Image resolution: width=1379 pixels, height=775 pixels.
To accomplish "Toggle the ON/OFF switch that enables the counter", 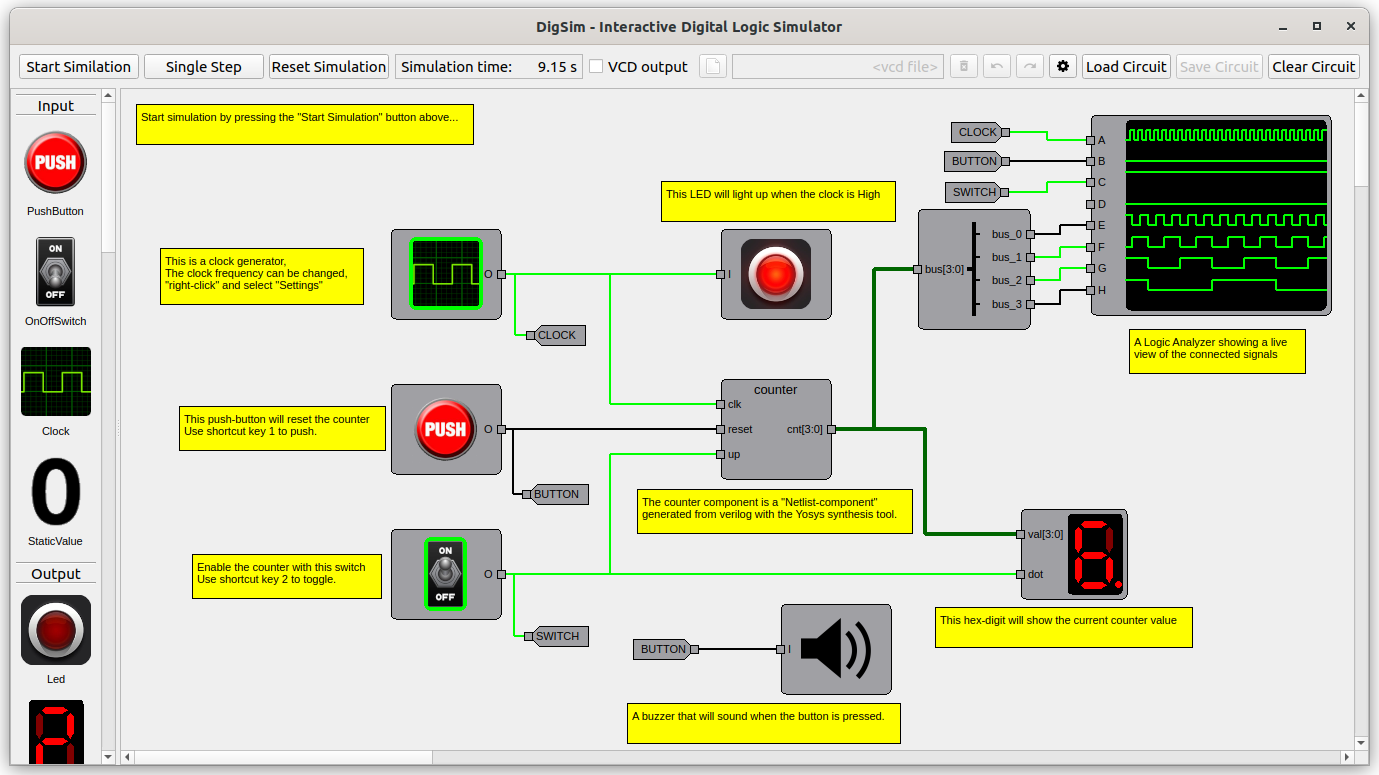I will tap(446, 574).
